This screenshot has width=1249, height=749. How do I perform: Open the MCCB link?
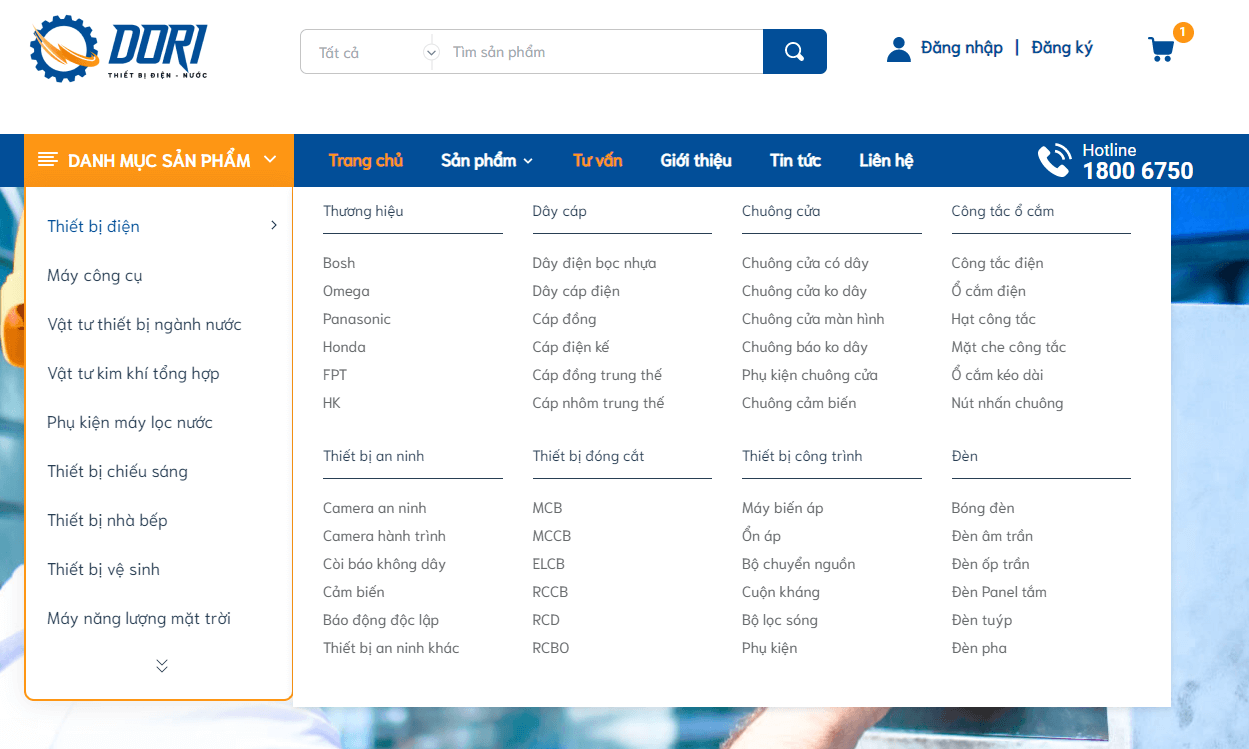[x=552, y=536]
